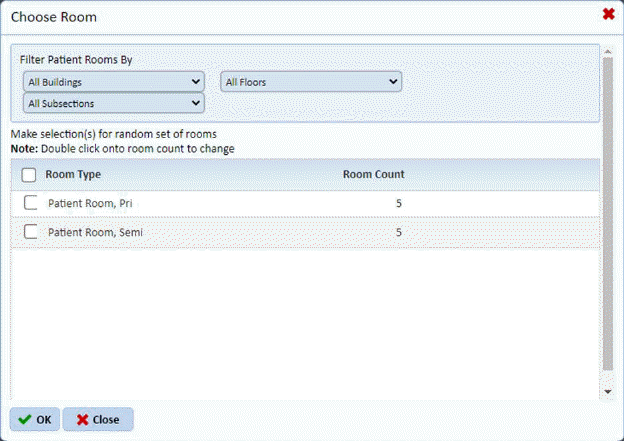Screen dimensions: 624x441
Task: Expand the All Floors dropdown
Action: 311,81
